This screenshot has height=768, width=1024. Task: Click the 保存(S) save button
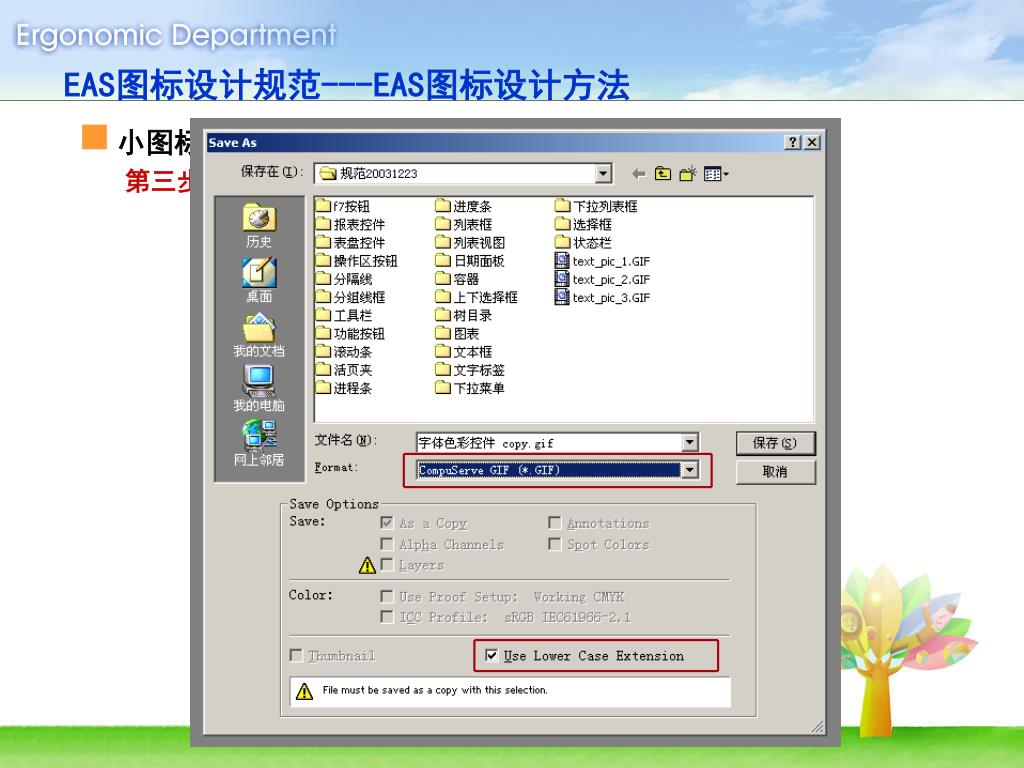point(775,443)
